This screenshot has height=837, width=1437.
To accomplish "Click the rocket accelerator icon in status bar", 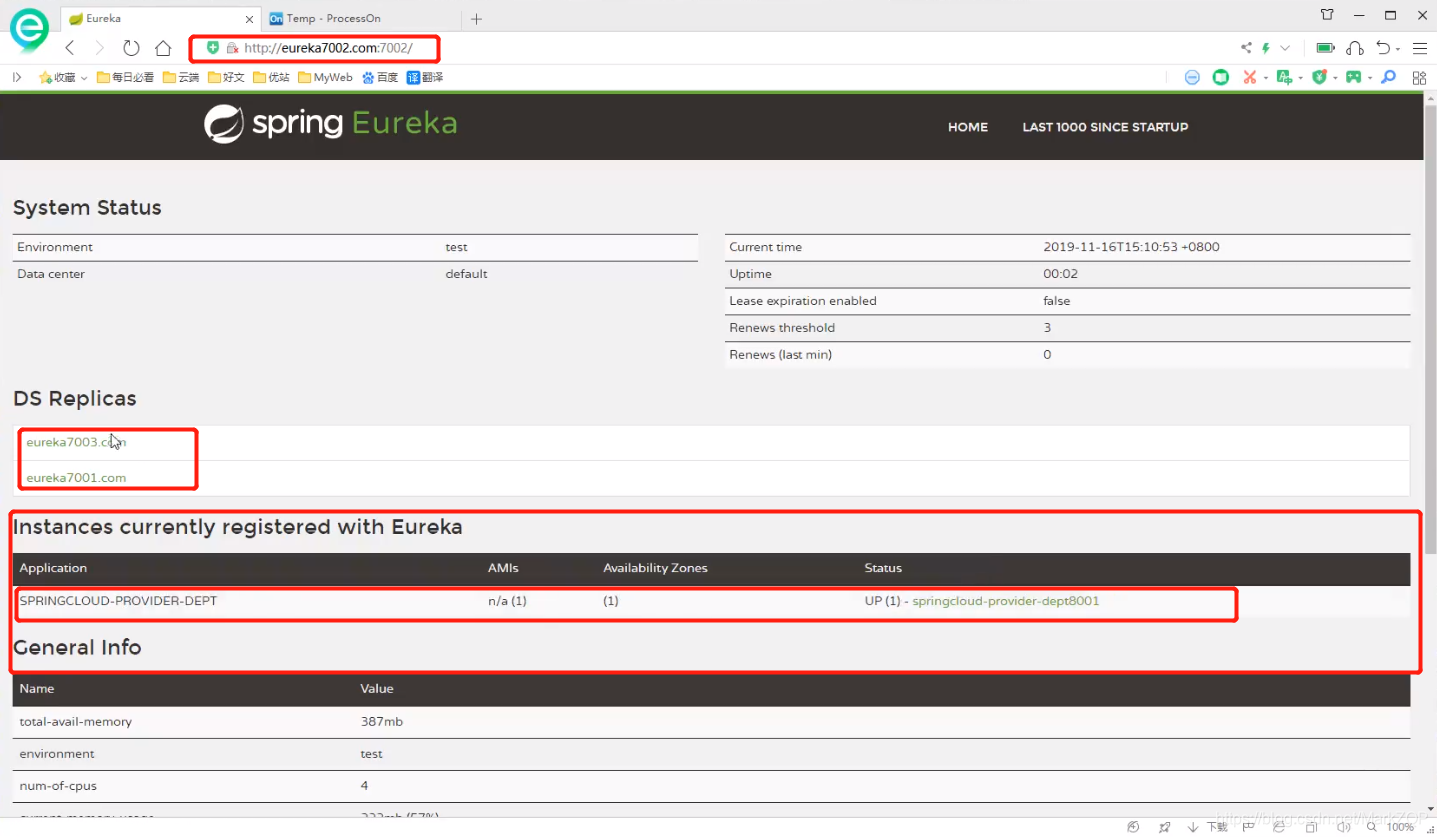I will coord(1165,827).
